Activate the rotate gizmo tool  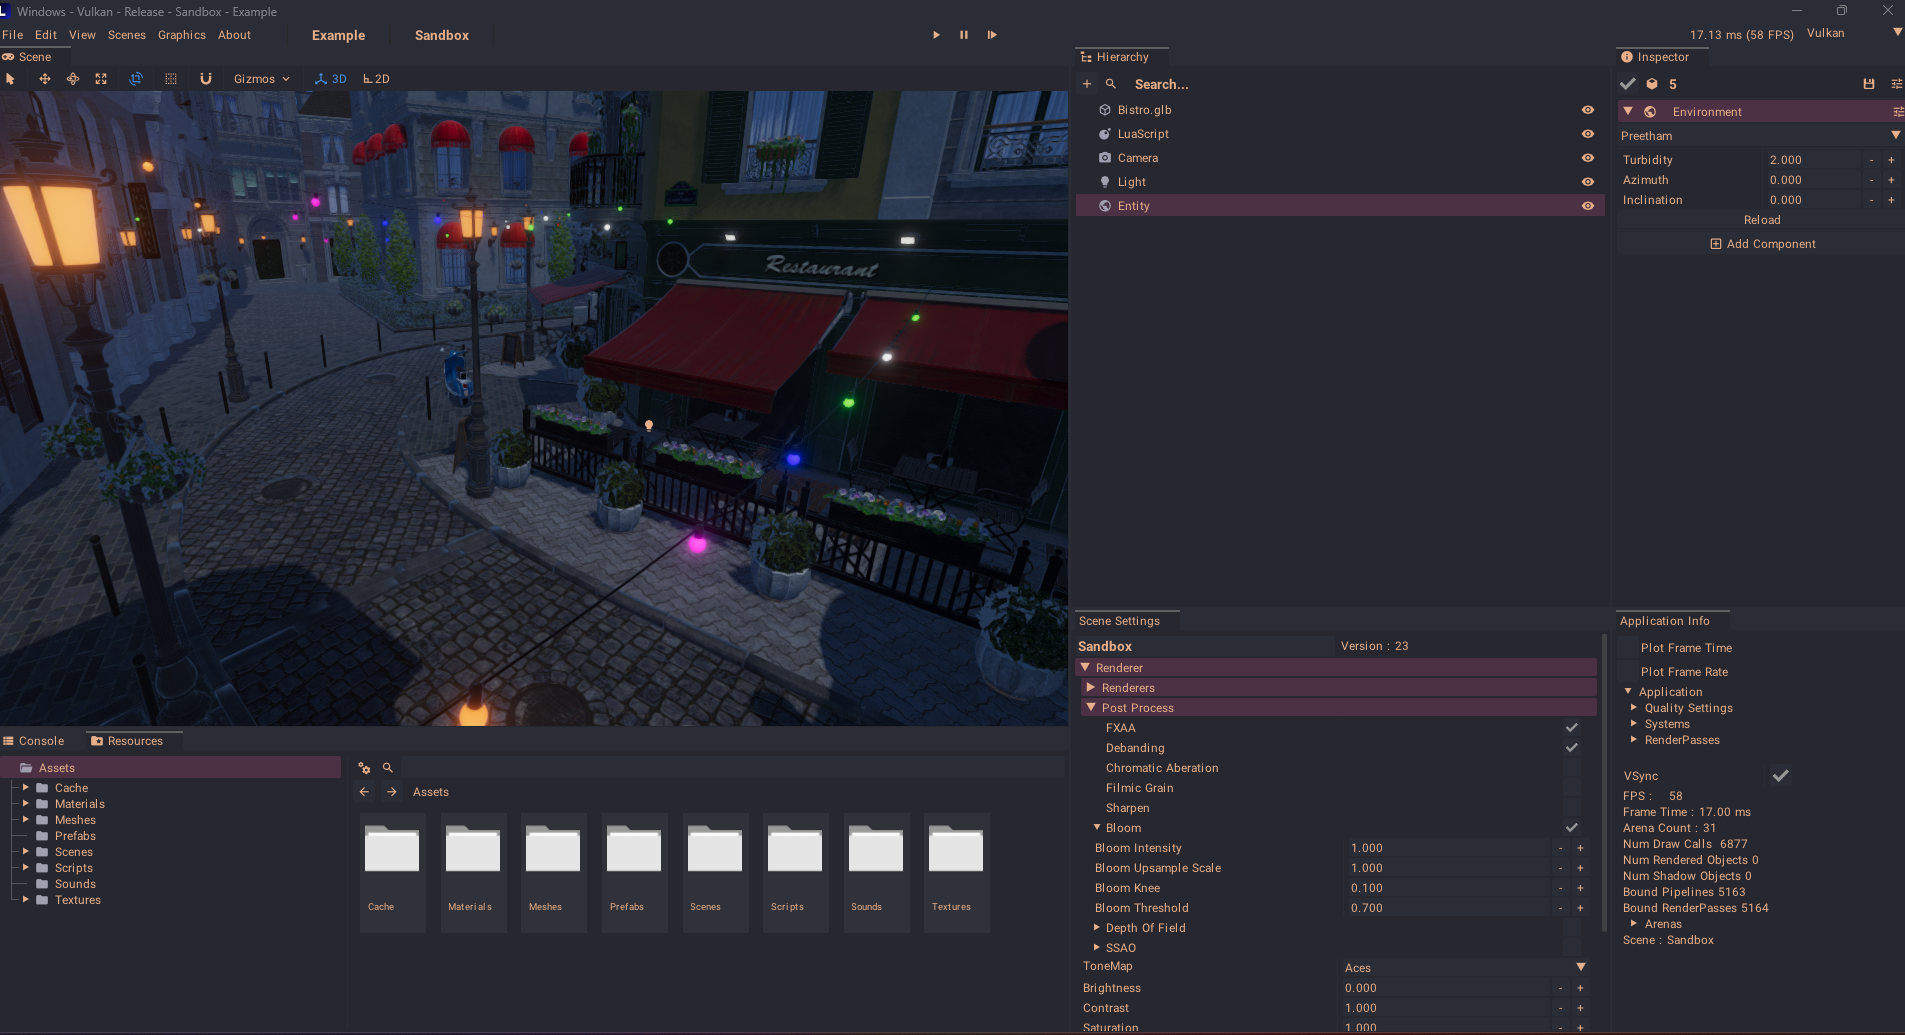(73, 79)
